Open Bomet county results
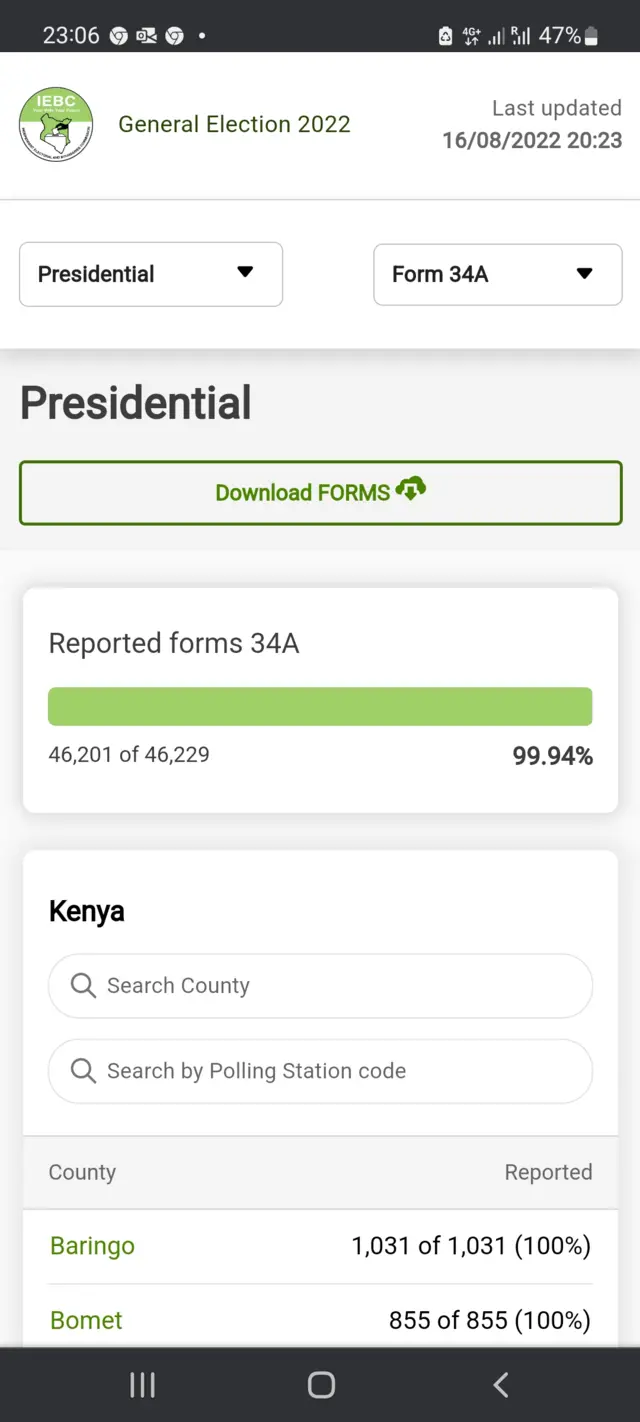Image resolution: width=640 pixels, height=1422 pixels. click(86, 1320)
